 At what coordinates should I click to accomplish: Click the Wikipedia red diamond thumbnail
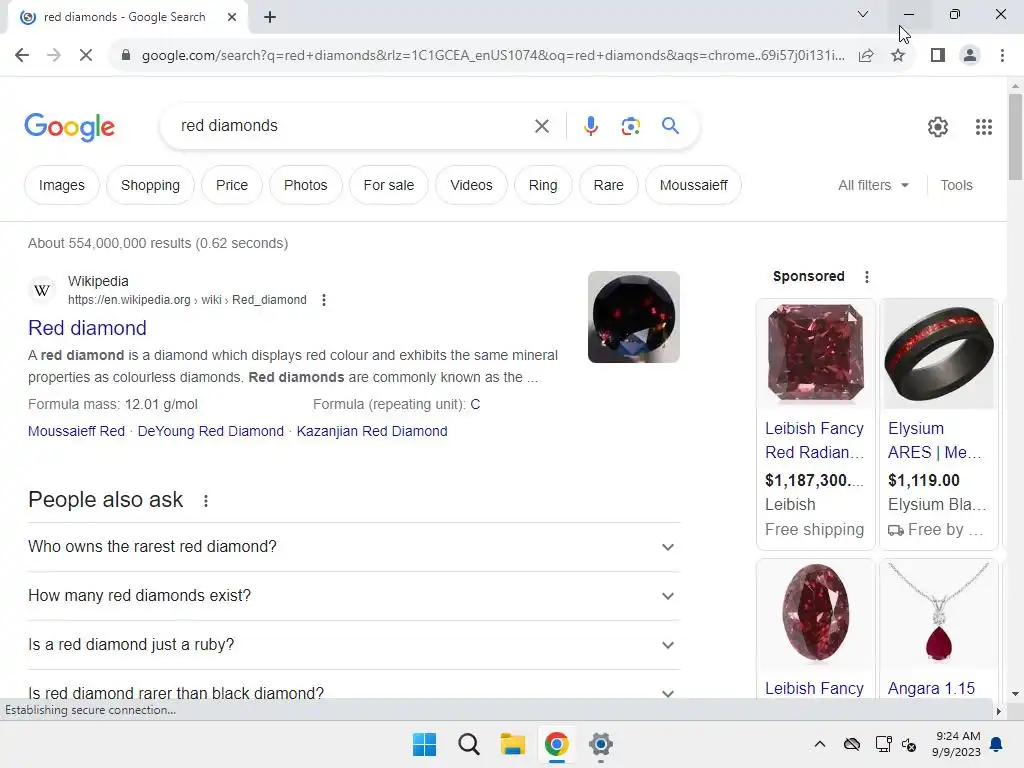633,317
